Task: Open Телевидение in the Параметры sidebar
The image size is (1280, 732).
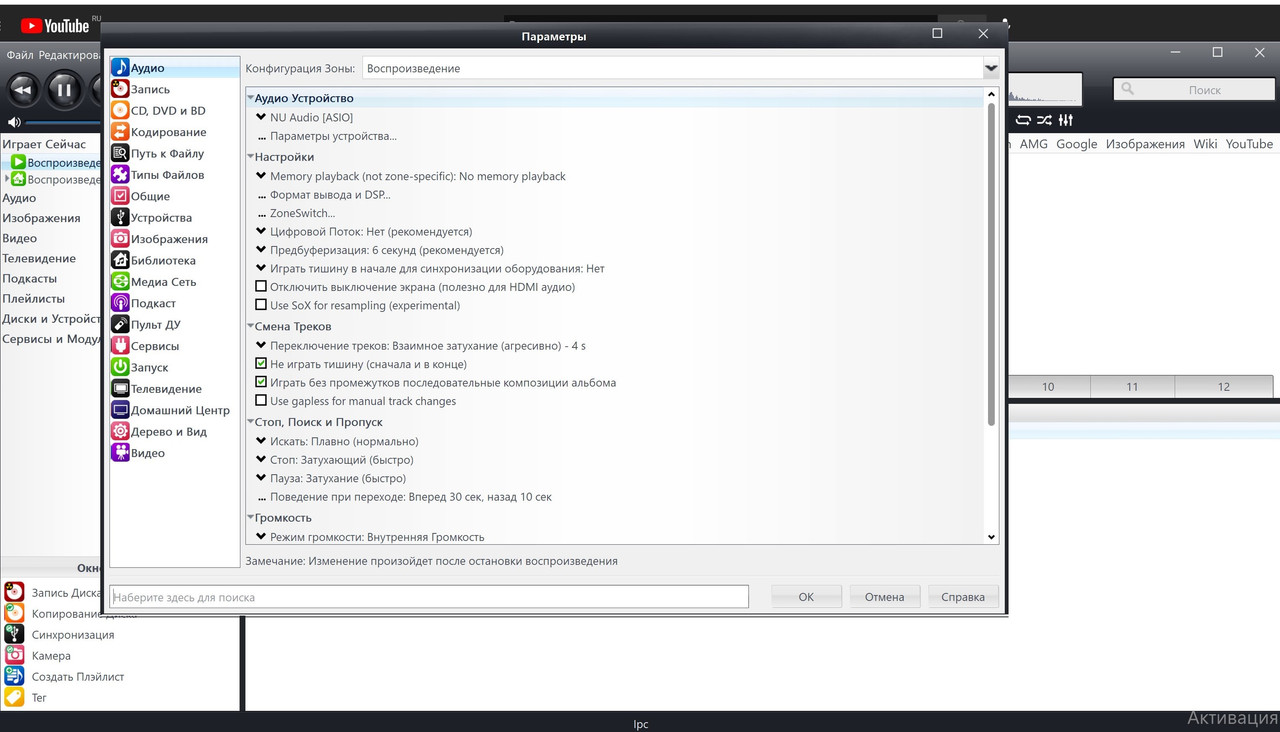Action: pos(166,389)
